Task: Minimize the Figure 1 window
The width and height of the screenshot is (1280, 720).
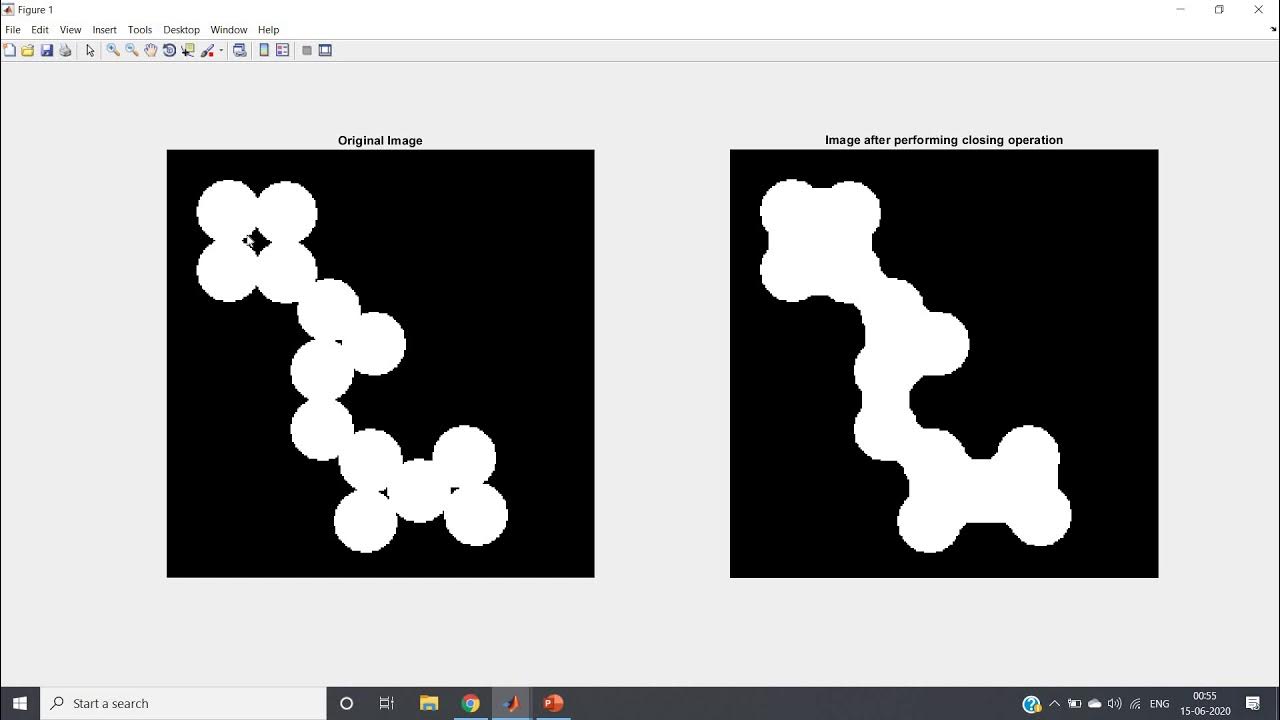Action: tap(1180, 9)
